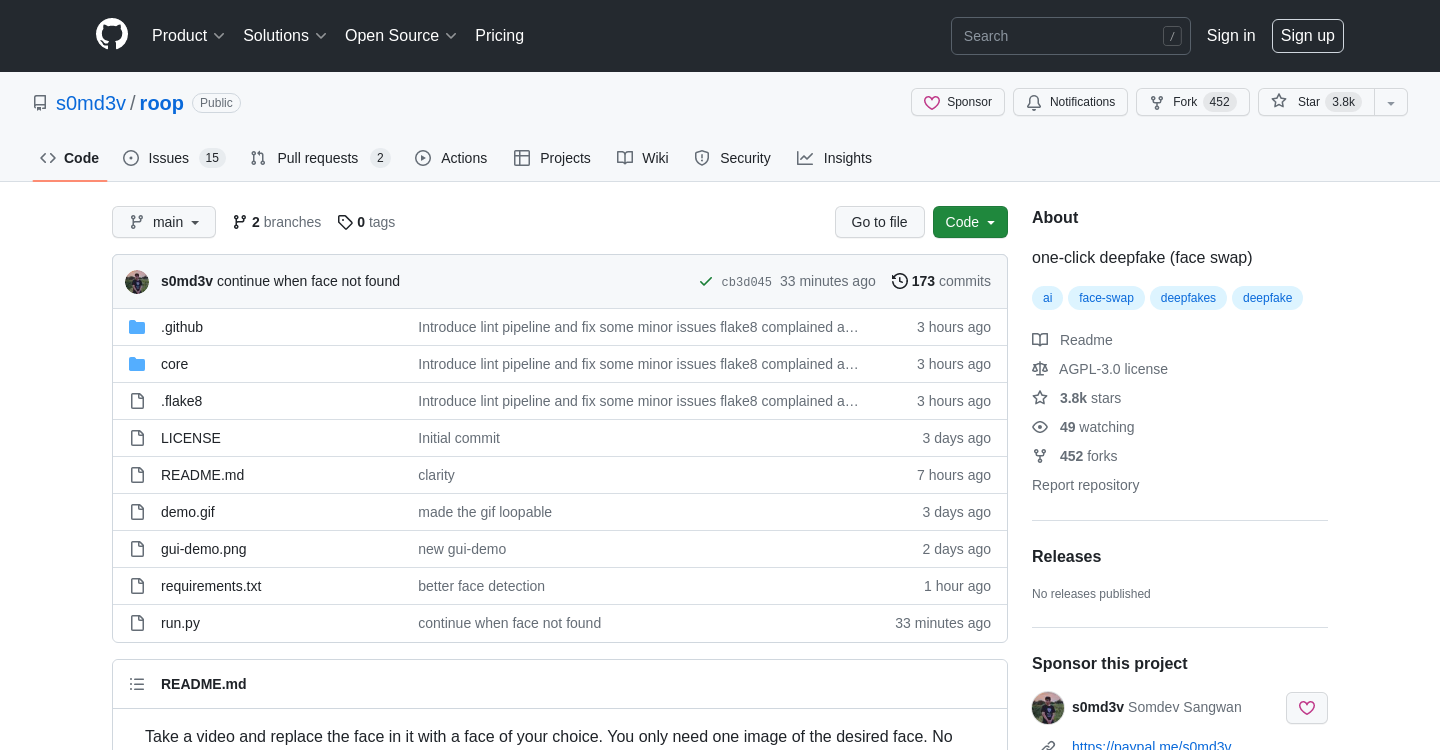View the 3.8k stars link
Viewport: 1440px width, 750px height.
[x=1076, y=398]
